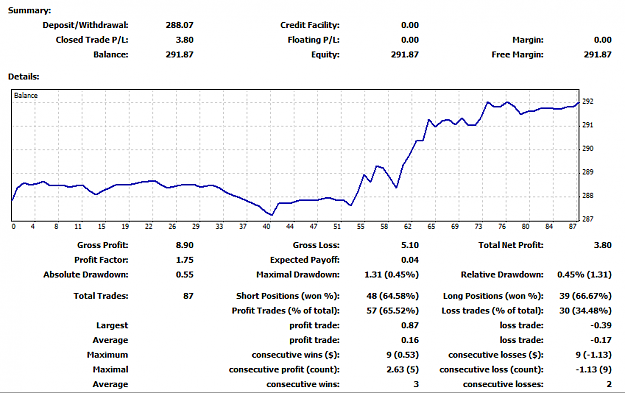625x393 pixels.
Task: Select the Credit Facility label
Action: click(310, 25)
